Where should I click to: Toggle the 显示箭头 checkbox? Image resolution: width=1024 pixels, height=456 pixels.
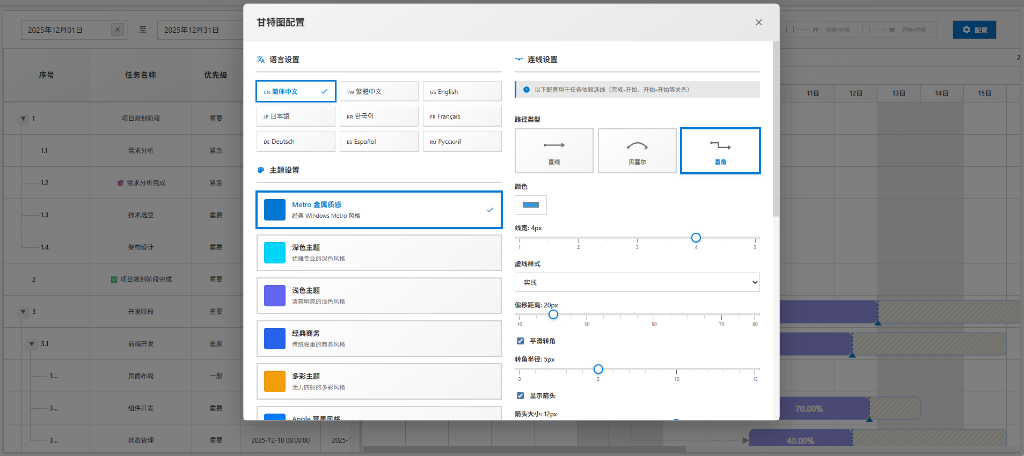pos(520,396)
